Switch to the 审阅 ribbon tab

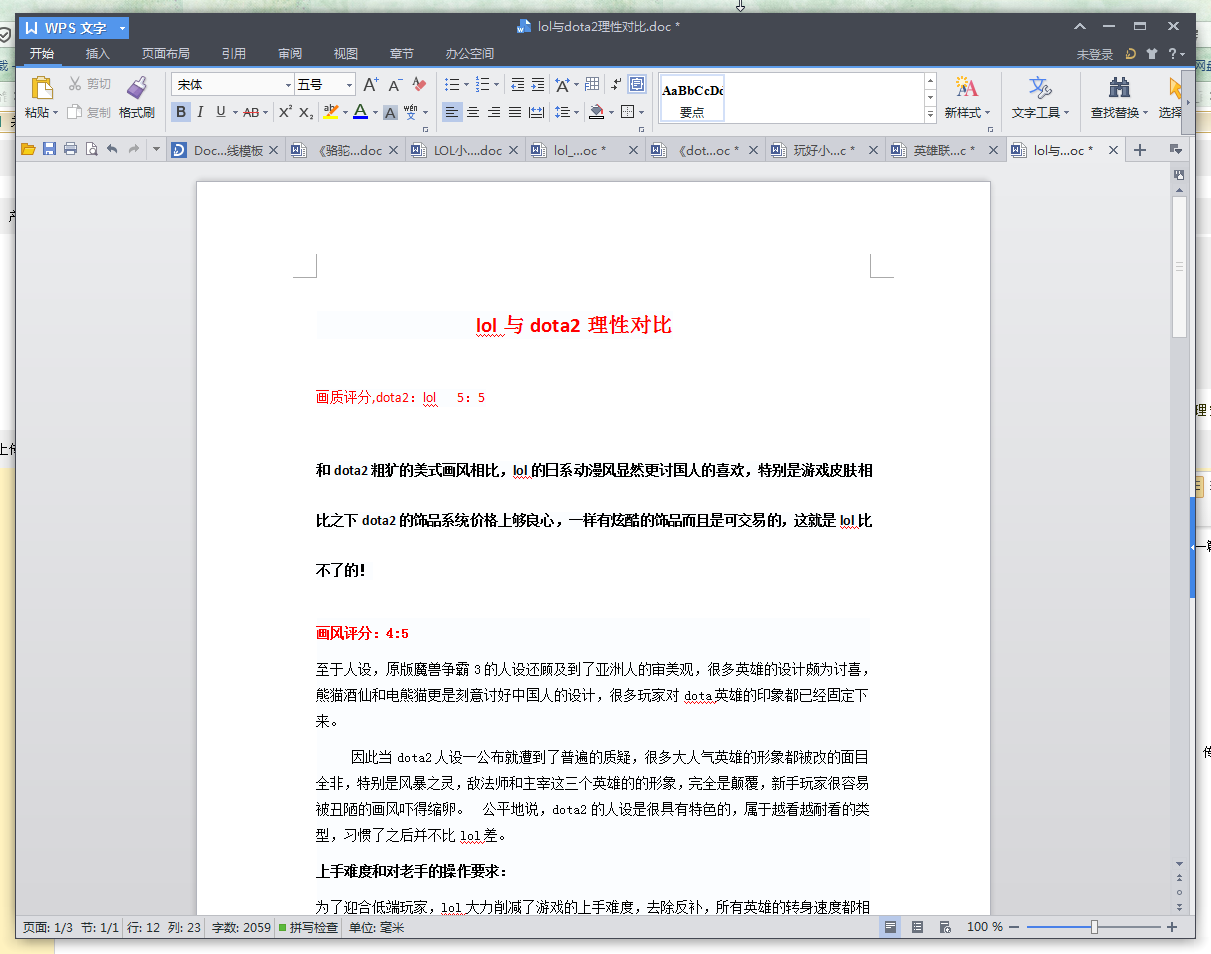tap(290, 54)
